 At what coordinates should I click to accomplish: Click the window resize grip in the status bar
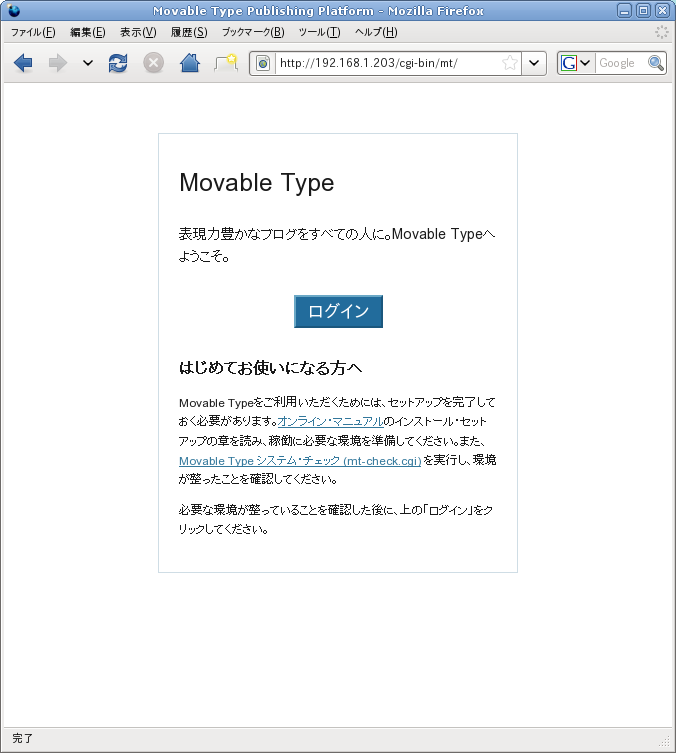(665, 742)
